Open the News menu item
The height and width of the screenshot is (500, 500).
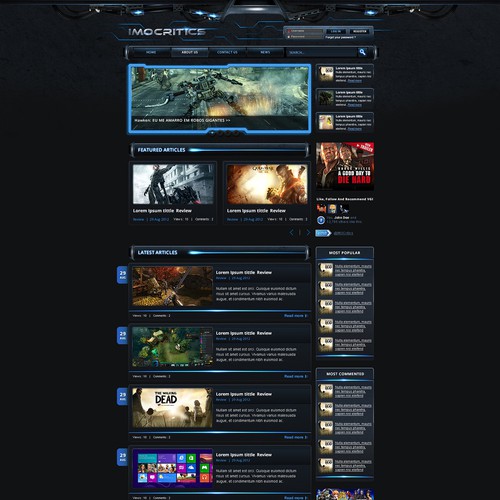[x=265, y=52]
